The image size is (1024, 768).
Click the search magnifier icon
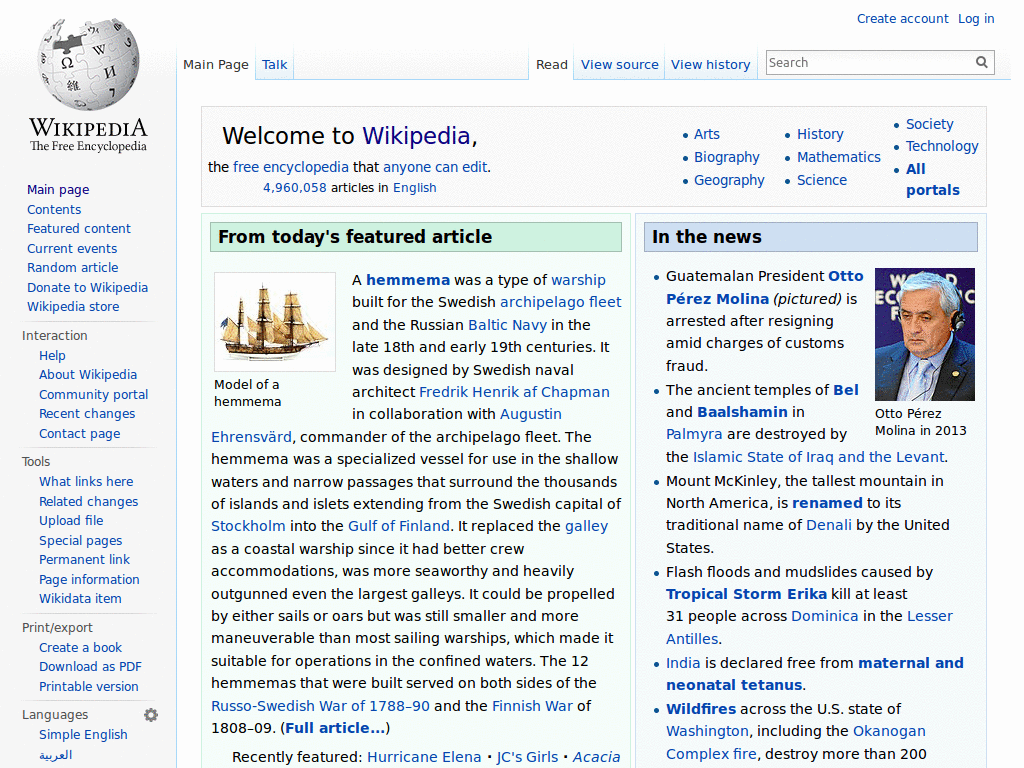982,62
